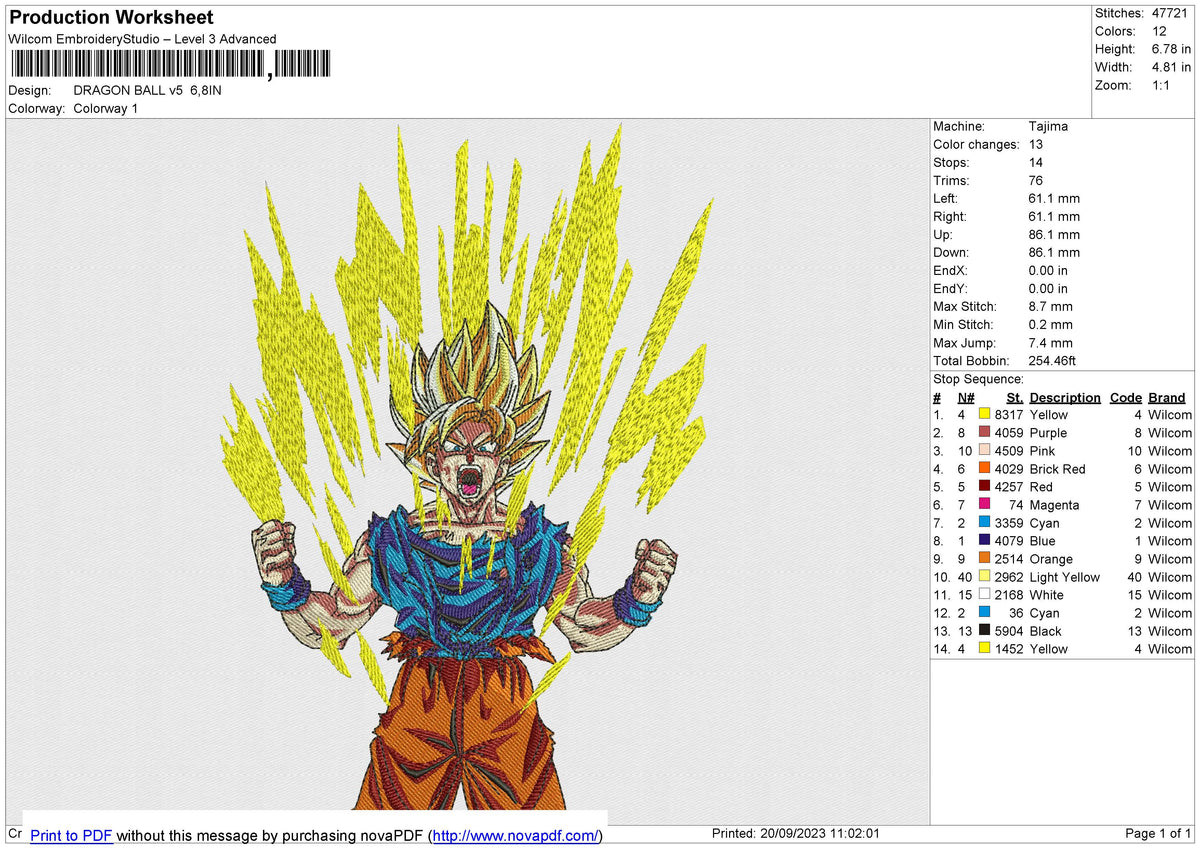Click the Trims value 76
This screenshot has width=1200, height=848.
coord(1036,181)
